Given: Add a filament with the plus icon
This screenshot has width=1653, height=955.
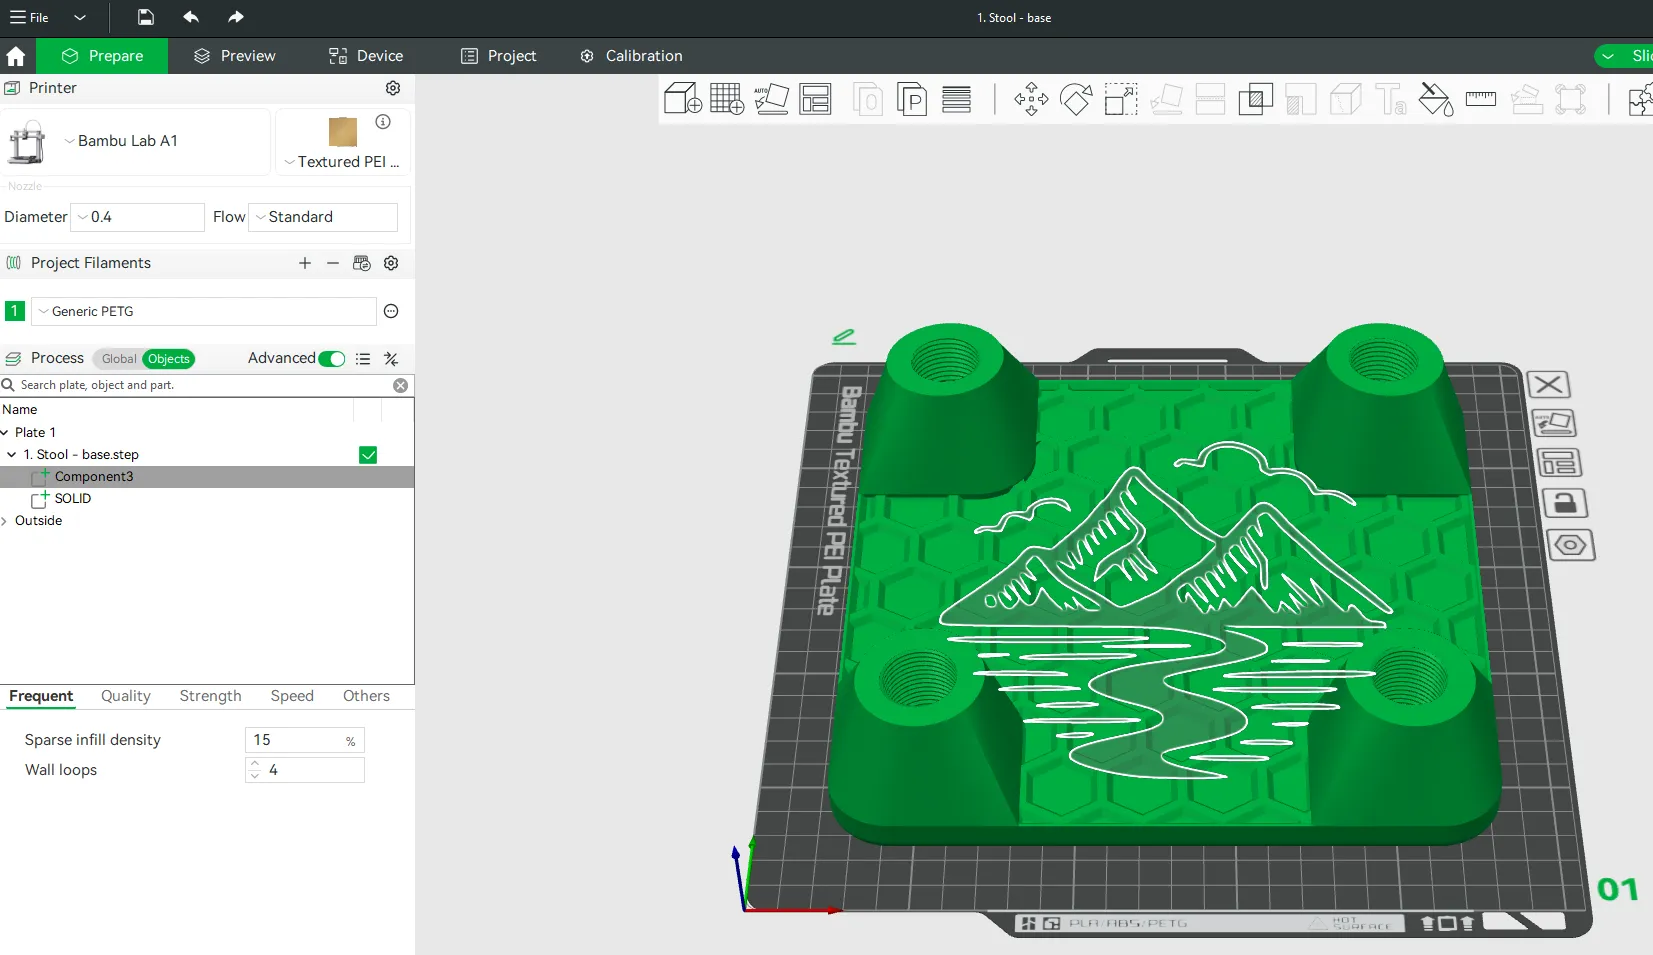Looking at the screenshot, I should (305, 263).
